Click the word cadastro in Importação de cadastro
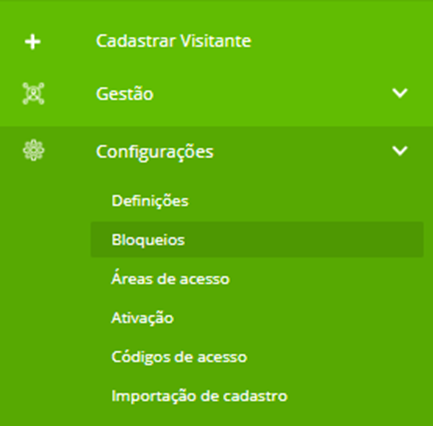The height and width of the screenshot is (426, 433). pos(255,396)
